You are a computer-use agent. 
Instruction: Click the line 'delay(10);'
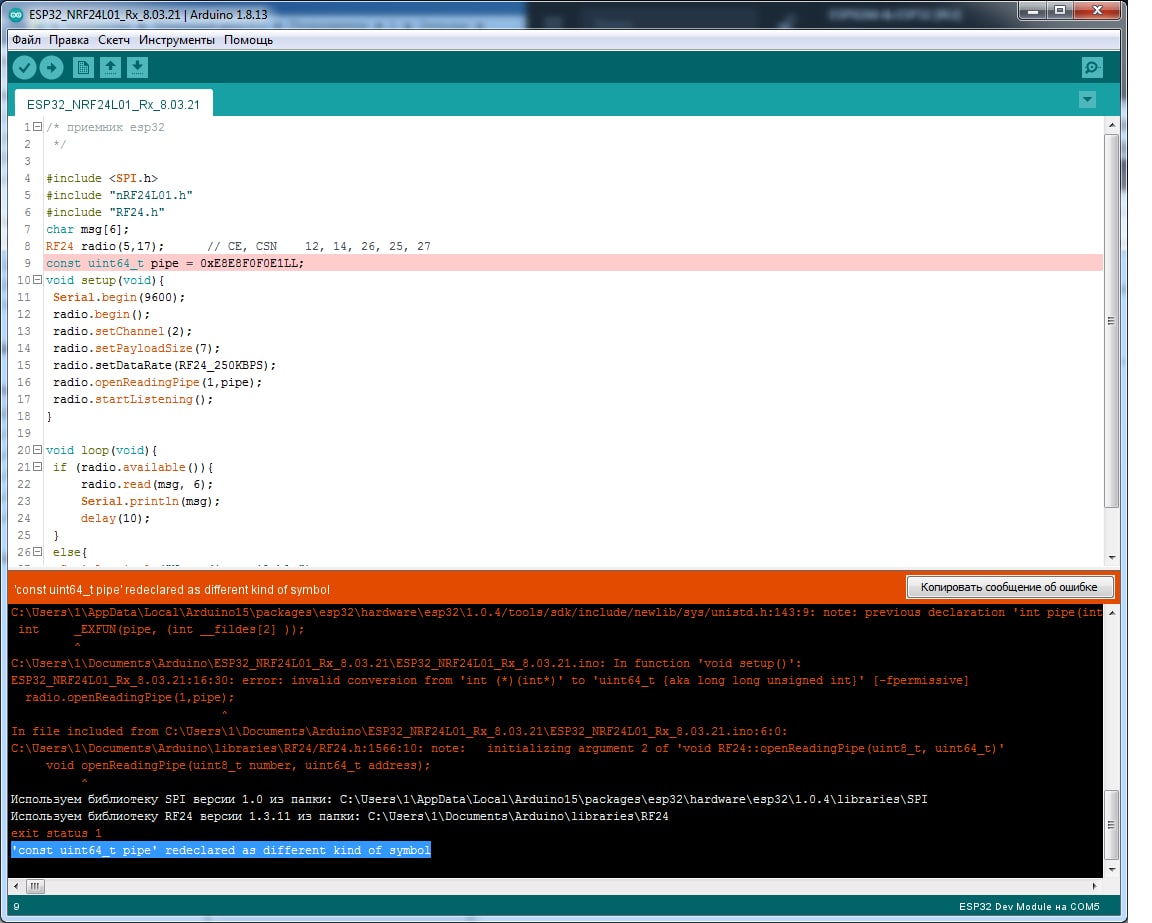115,518
